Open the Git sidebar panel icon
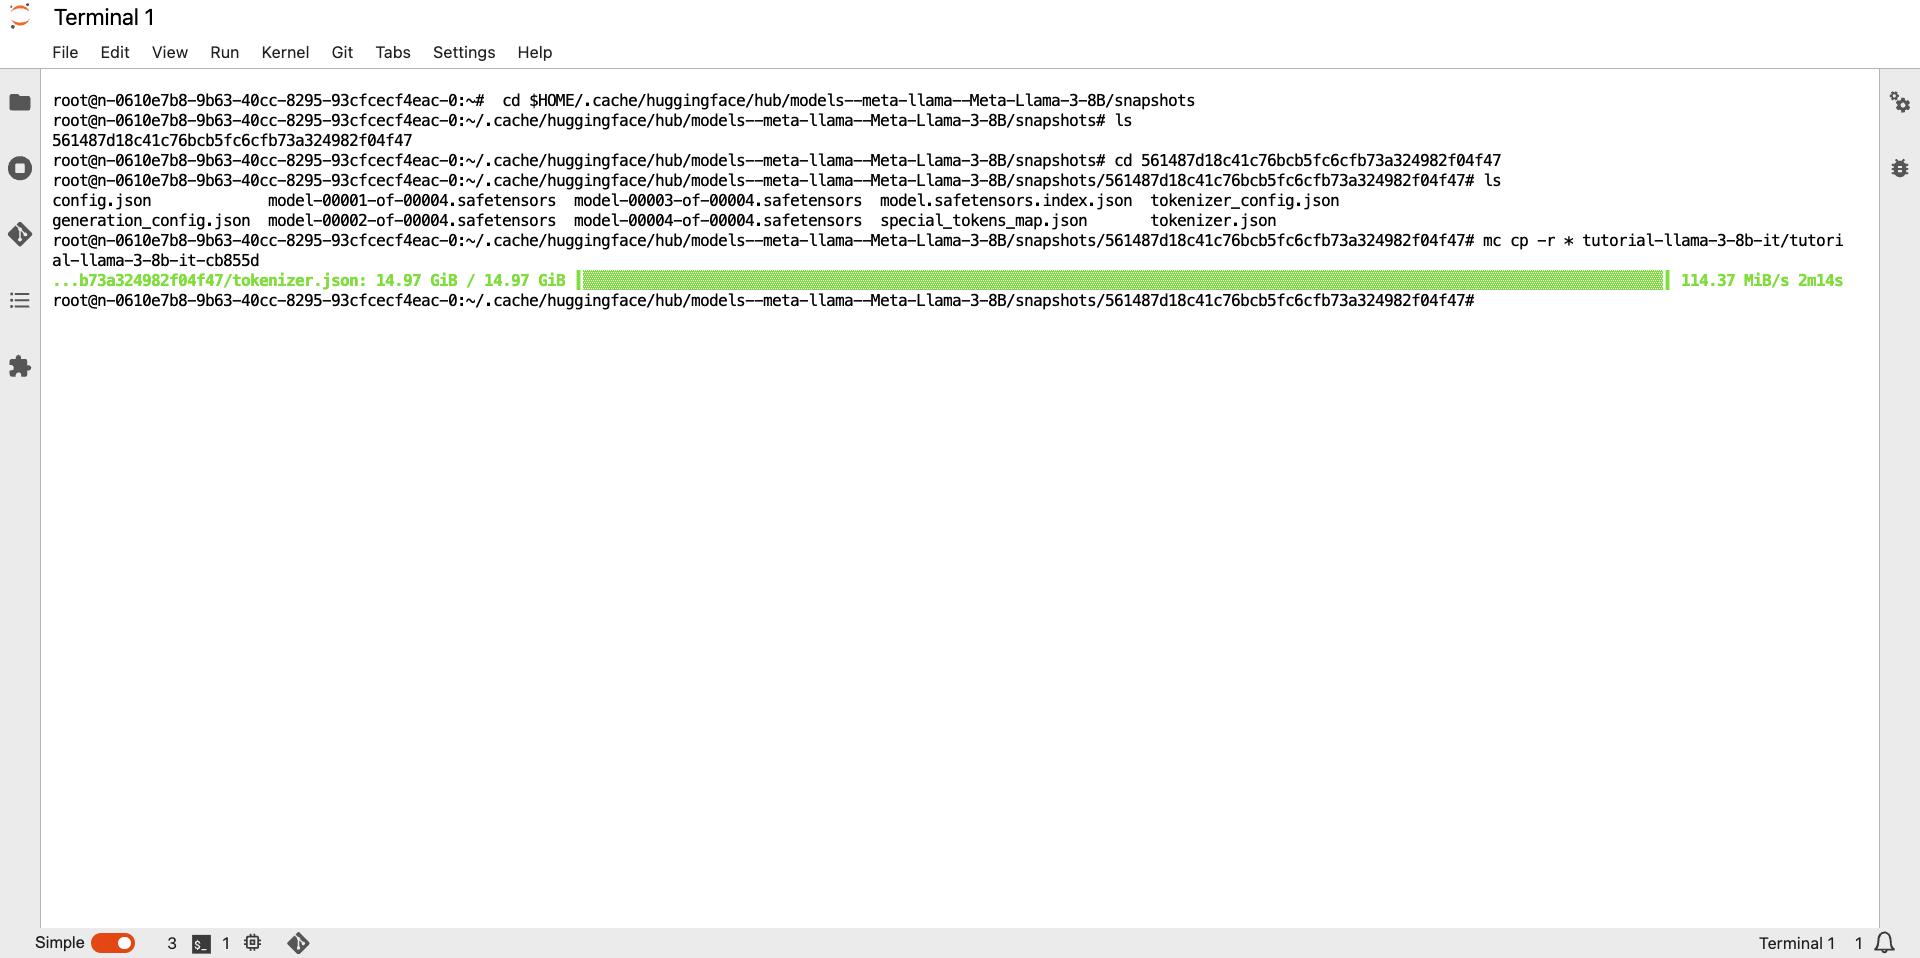The width and height of the screenshot is (1920, 958). point(20,234)
